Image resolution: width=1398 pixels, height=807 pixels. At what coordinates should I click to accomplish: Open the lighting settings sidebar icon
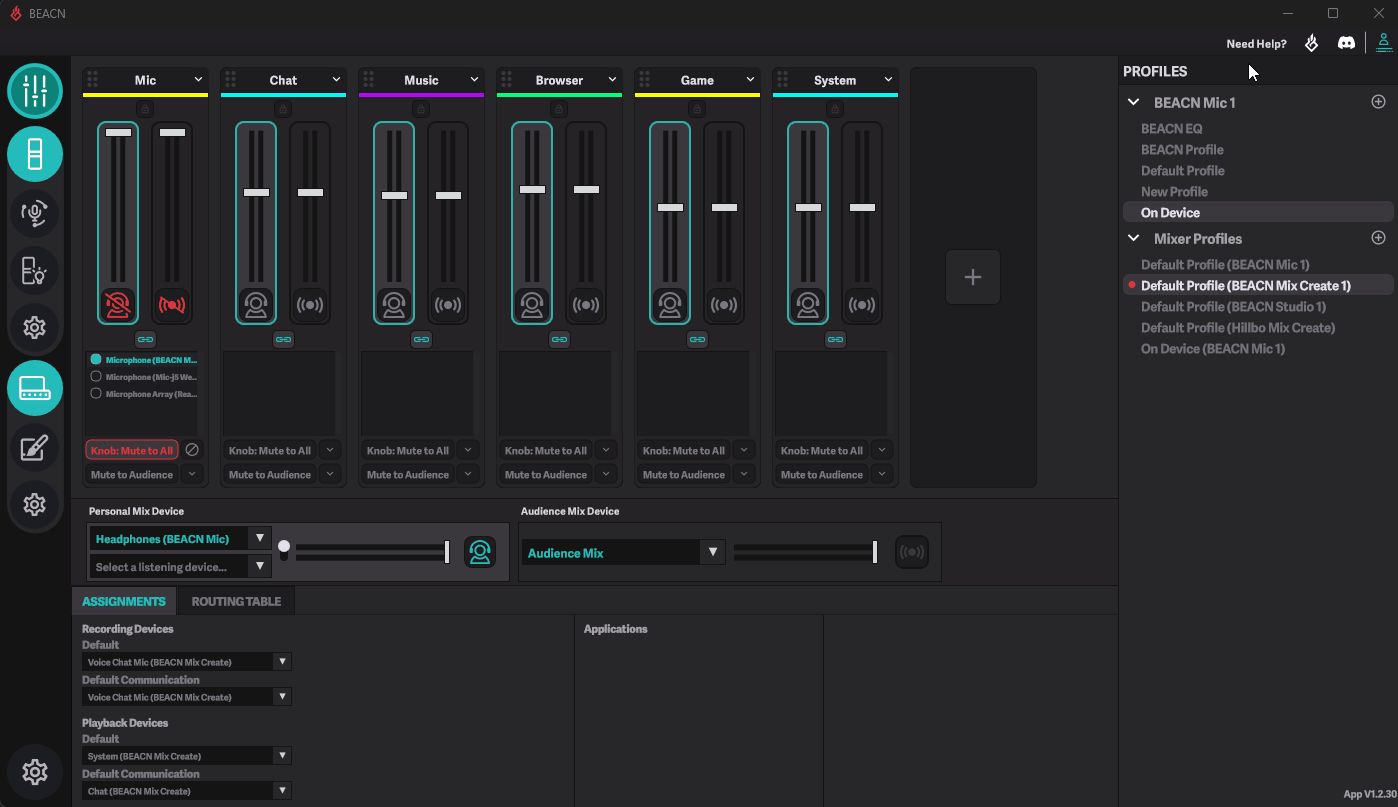click(x=35, y=270)
